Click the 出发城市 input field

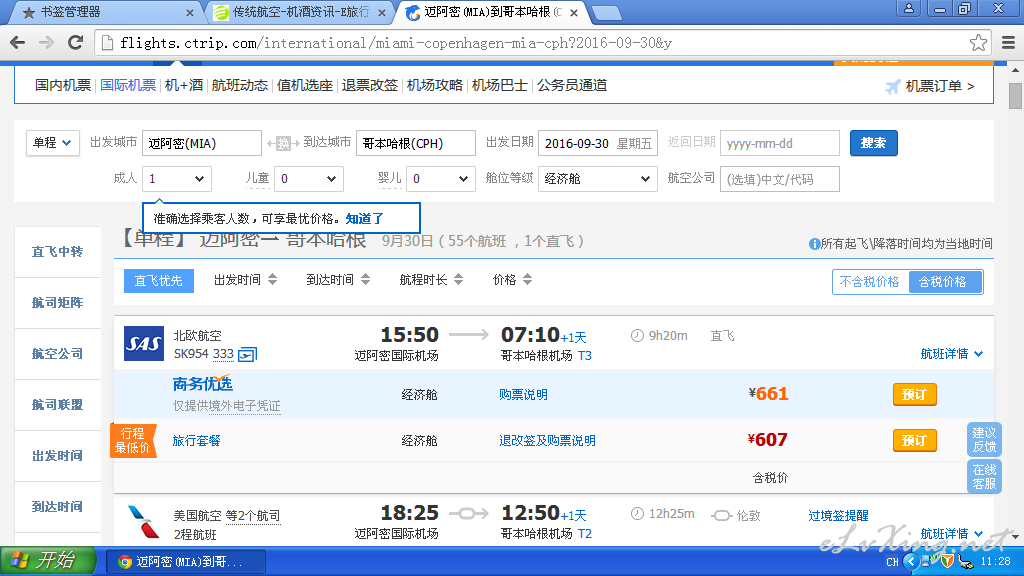coord(202,143)
